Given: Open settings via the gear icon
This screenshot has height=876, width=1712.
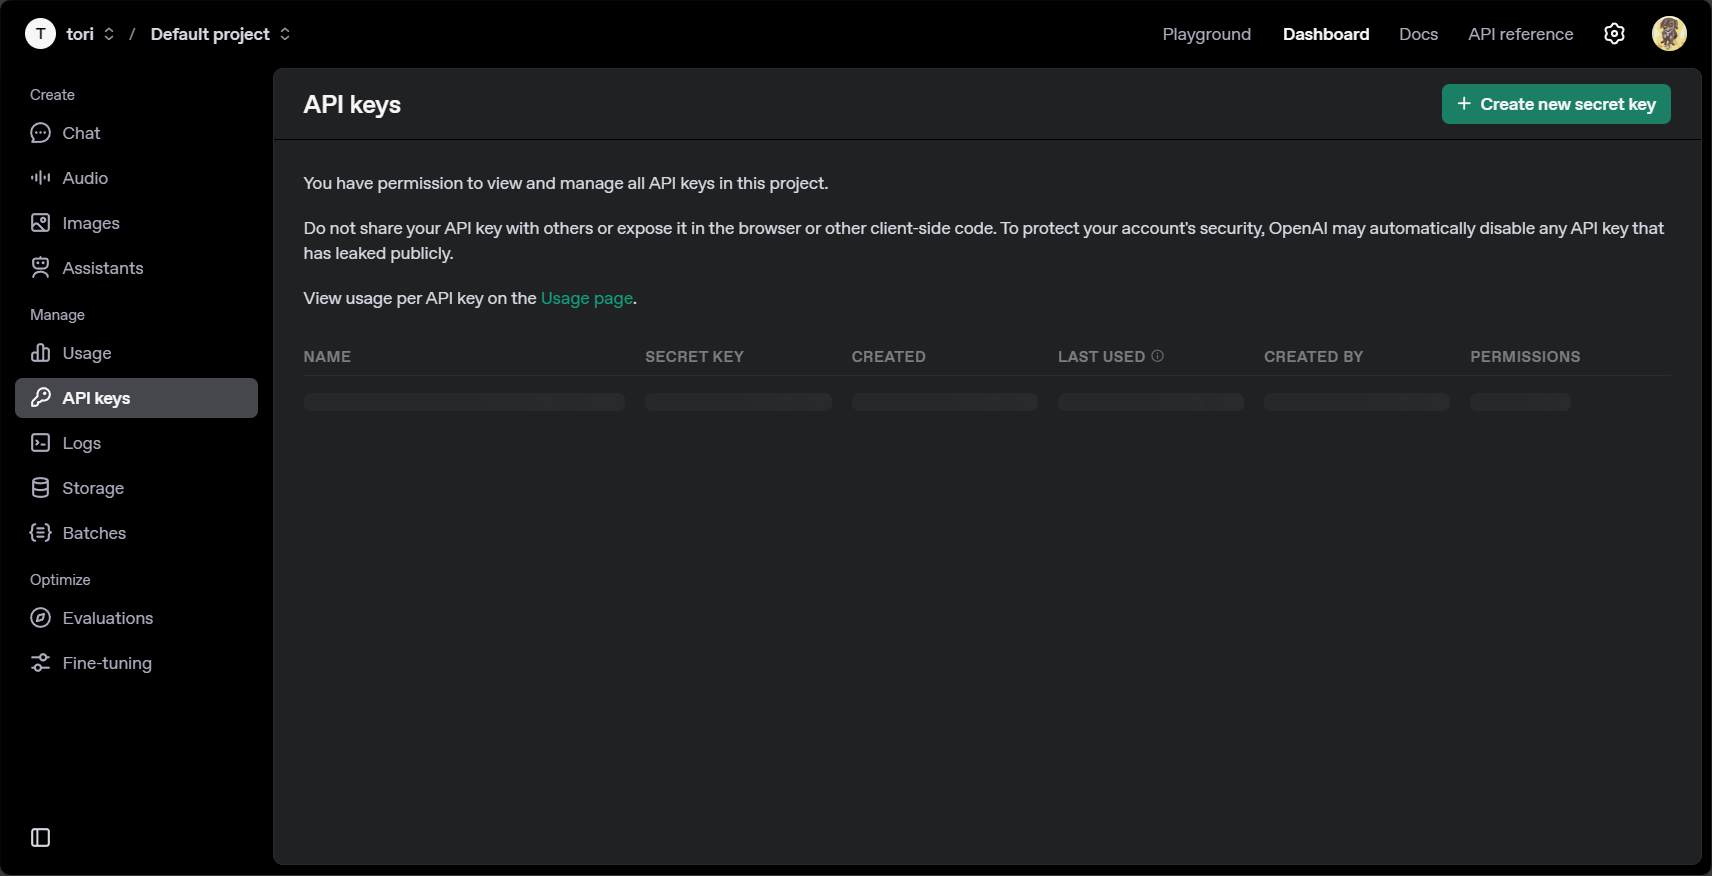Looking at the screenshot, I should 1614,34.
